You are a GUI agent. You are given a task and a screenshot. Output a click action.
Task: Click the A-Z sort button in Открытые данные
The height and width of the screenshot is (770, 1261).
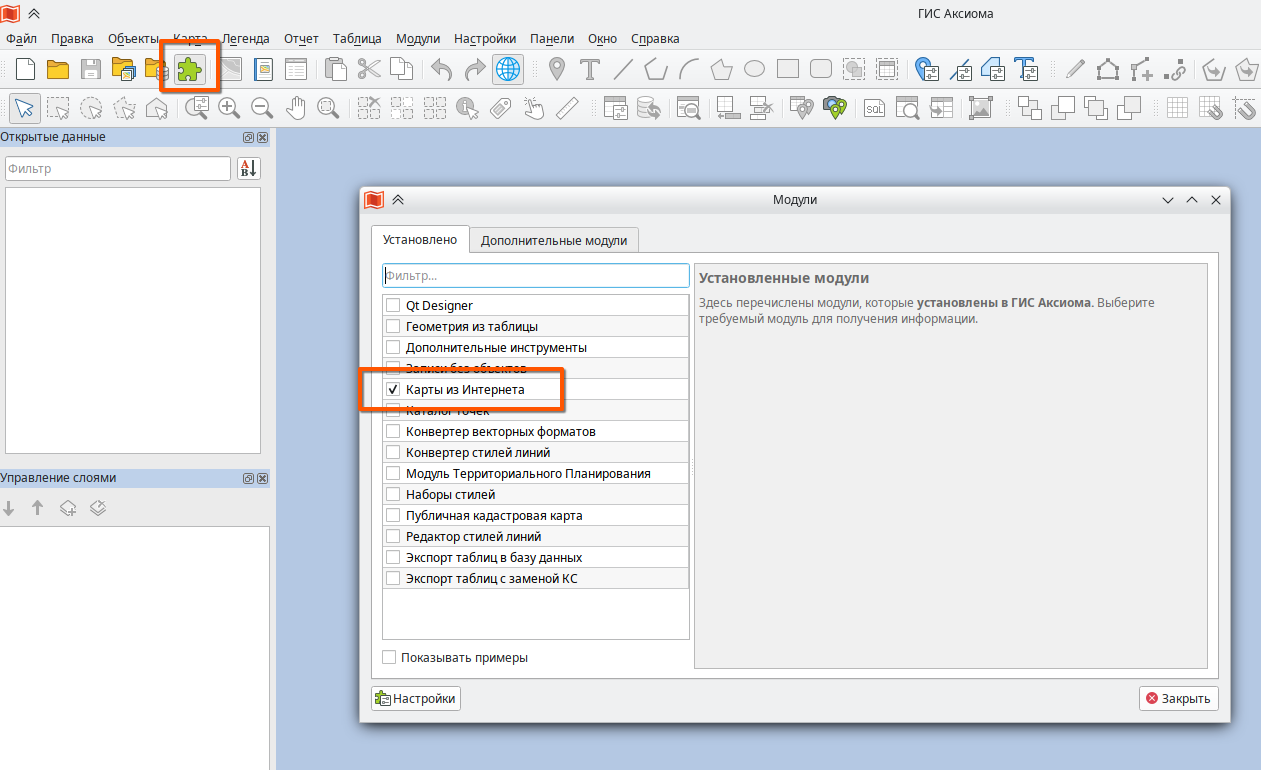(x=248, y=168)
